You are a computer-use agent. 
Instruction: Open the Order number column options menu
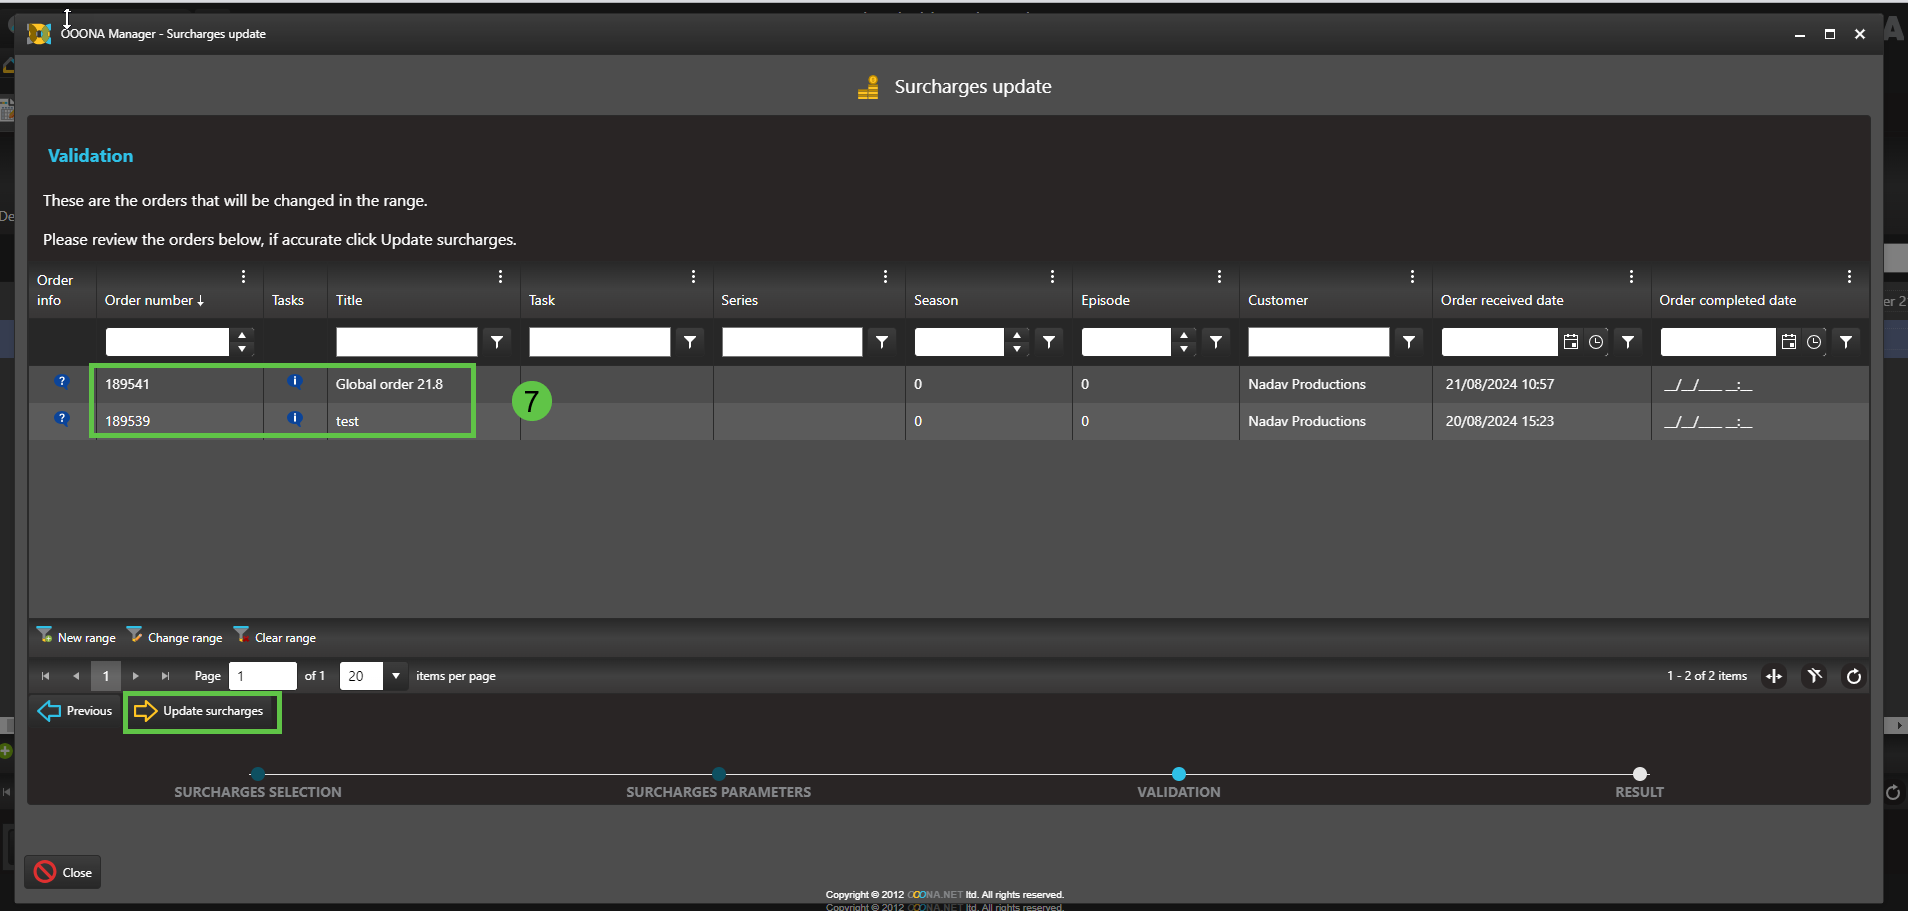point(243,277)
